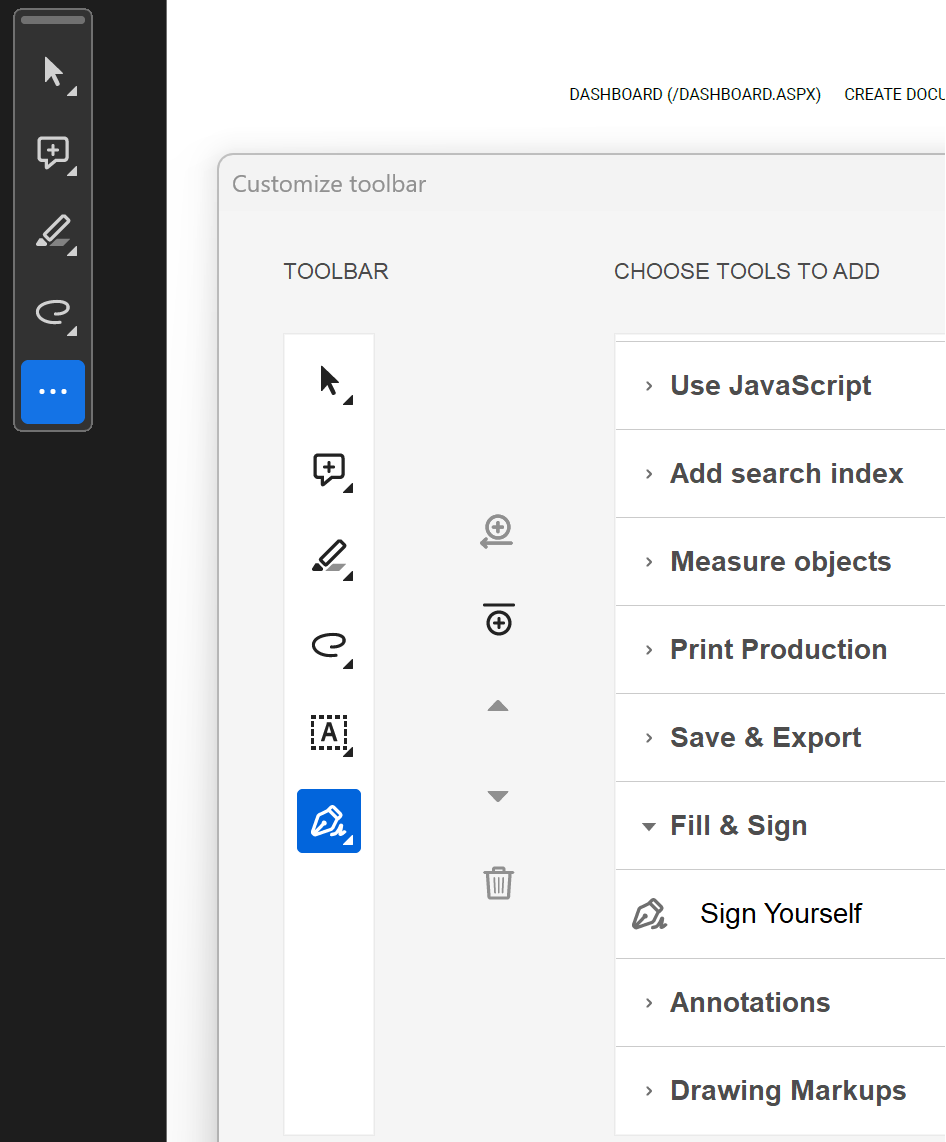Select the Lasso draw tool in floating toolbar

pyautogui.click(x=52, y=312)
